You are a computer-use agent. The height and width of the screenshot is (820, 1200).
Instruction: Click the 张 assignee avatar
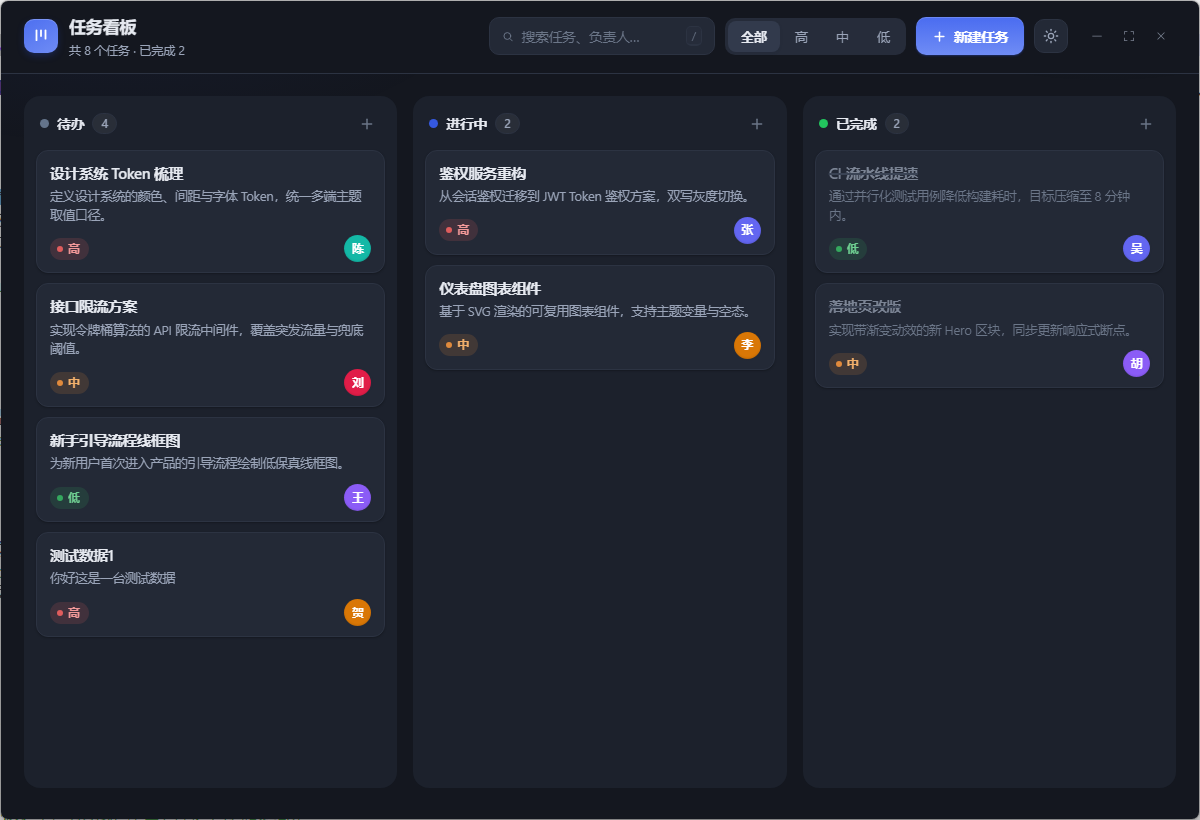(747, 230)
